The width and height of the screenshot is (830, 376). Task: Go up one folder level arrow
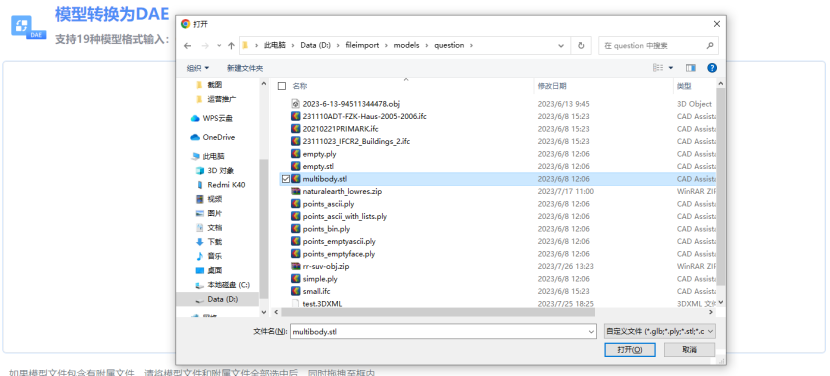(x=231, y=46)
